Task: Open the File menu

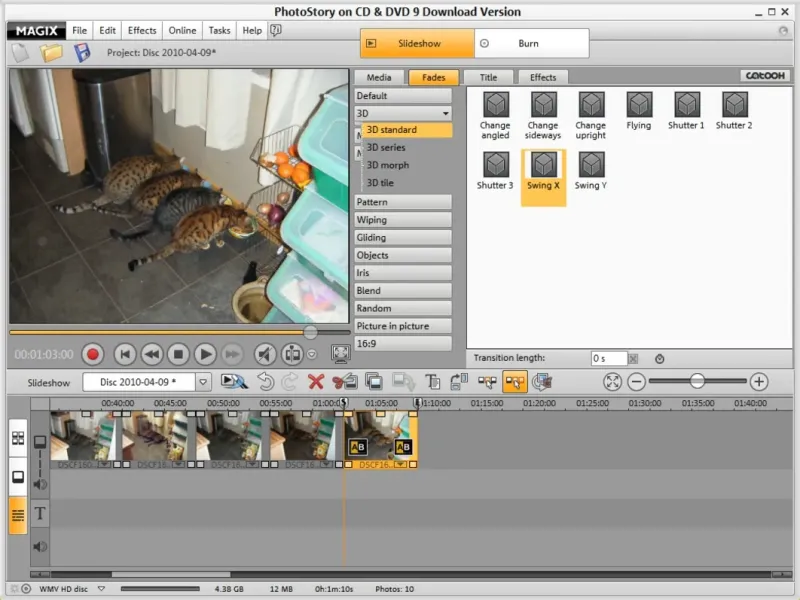Action: 80,31
